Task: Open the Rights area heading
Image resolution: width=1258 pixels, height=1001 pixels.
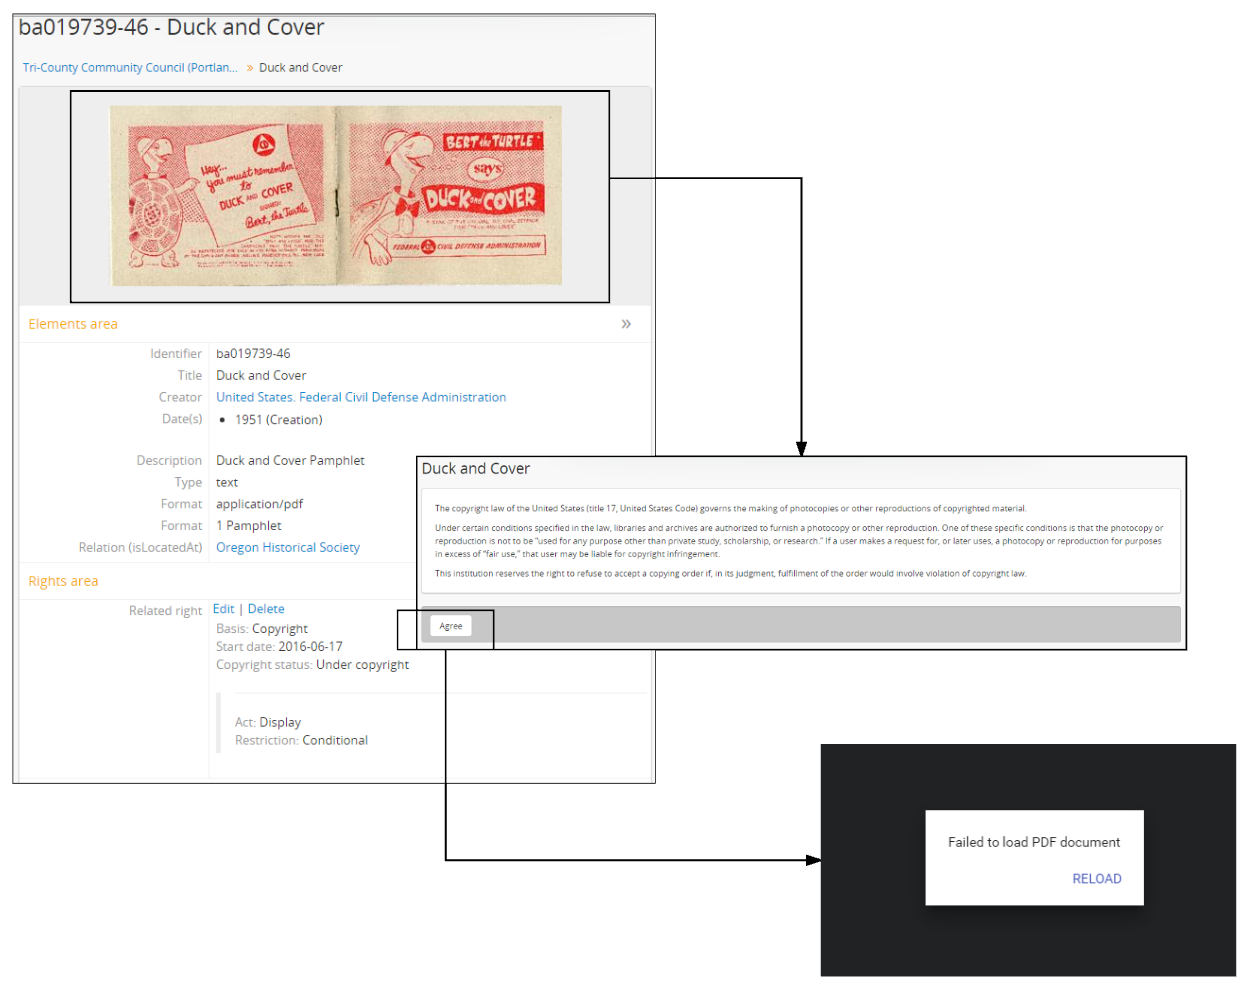Action: coord(63,581)
